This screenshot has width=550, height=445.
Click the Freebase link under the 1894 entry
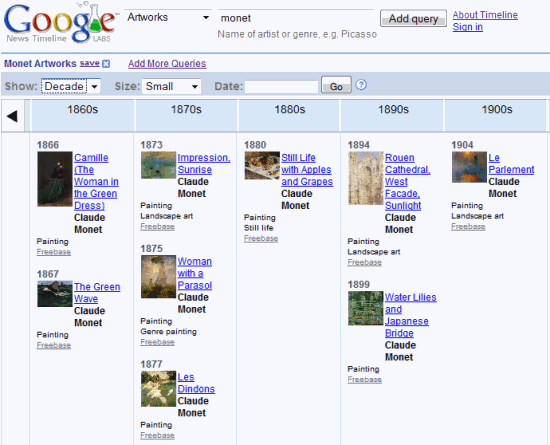click(364, 262)
